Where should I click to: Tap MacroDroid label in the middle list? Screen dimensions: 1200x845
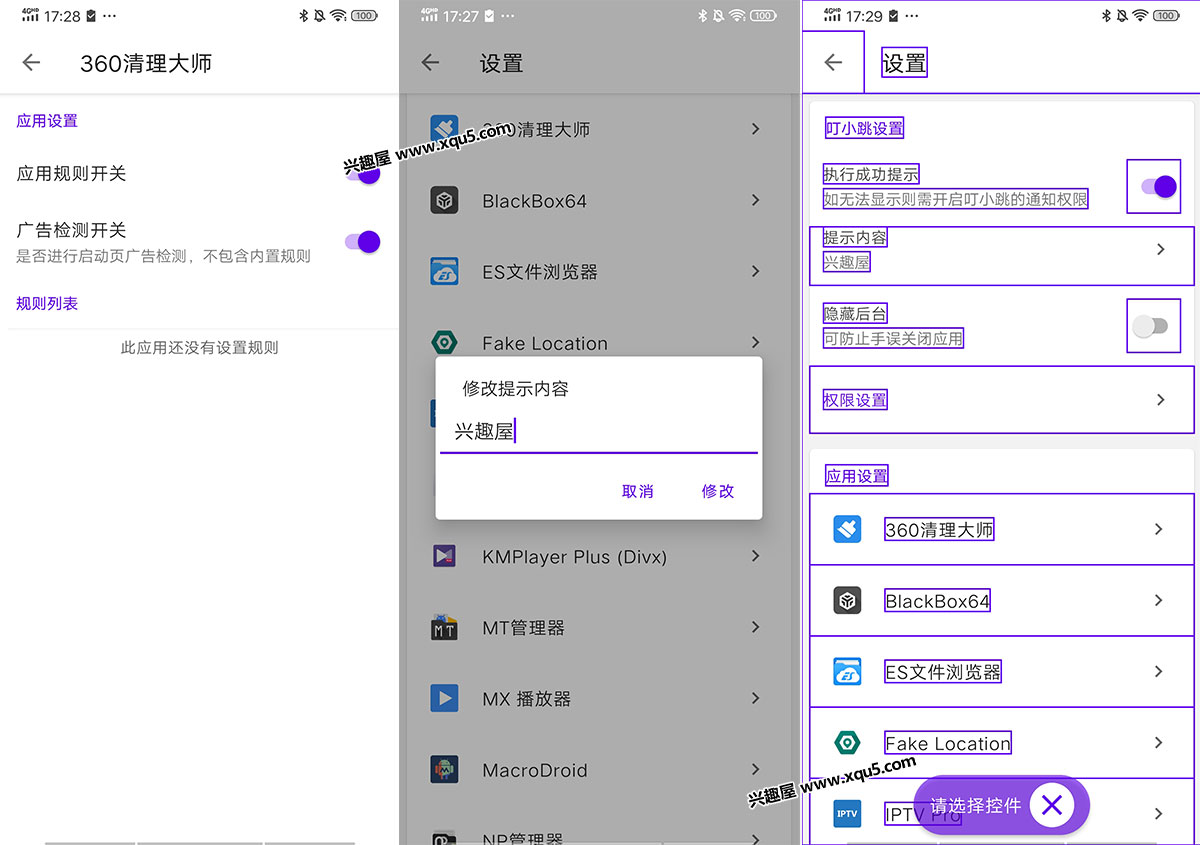[x=535, y=771]
